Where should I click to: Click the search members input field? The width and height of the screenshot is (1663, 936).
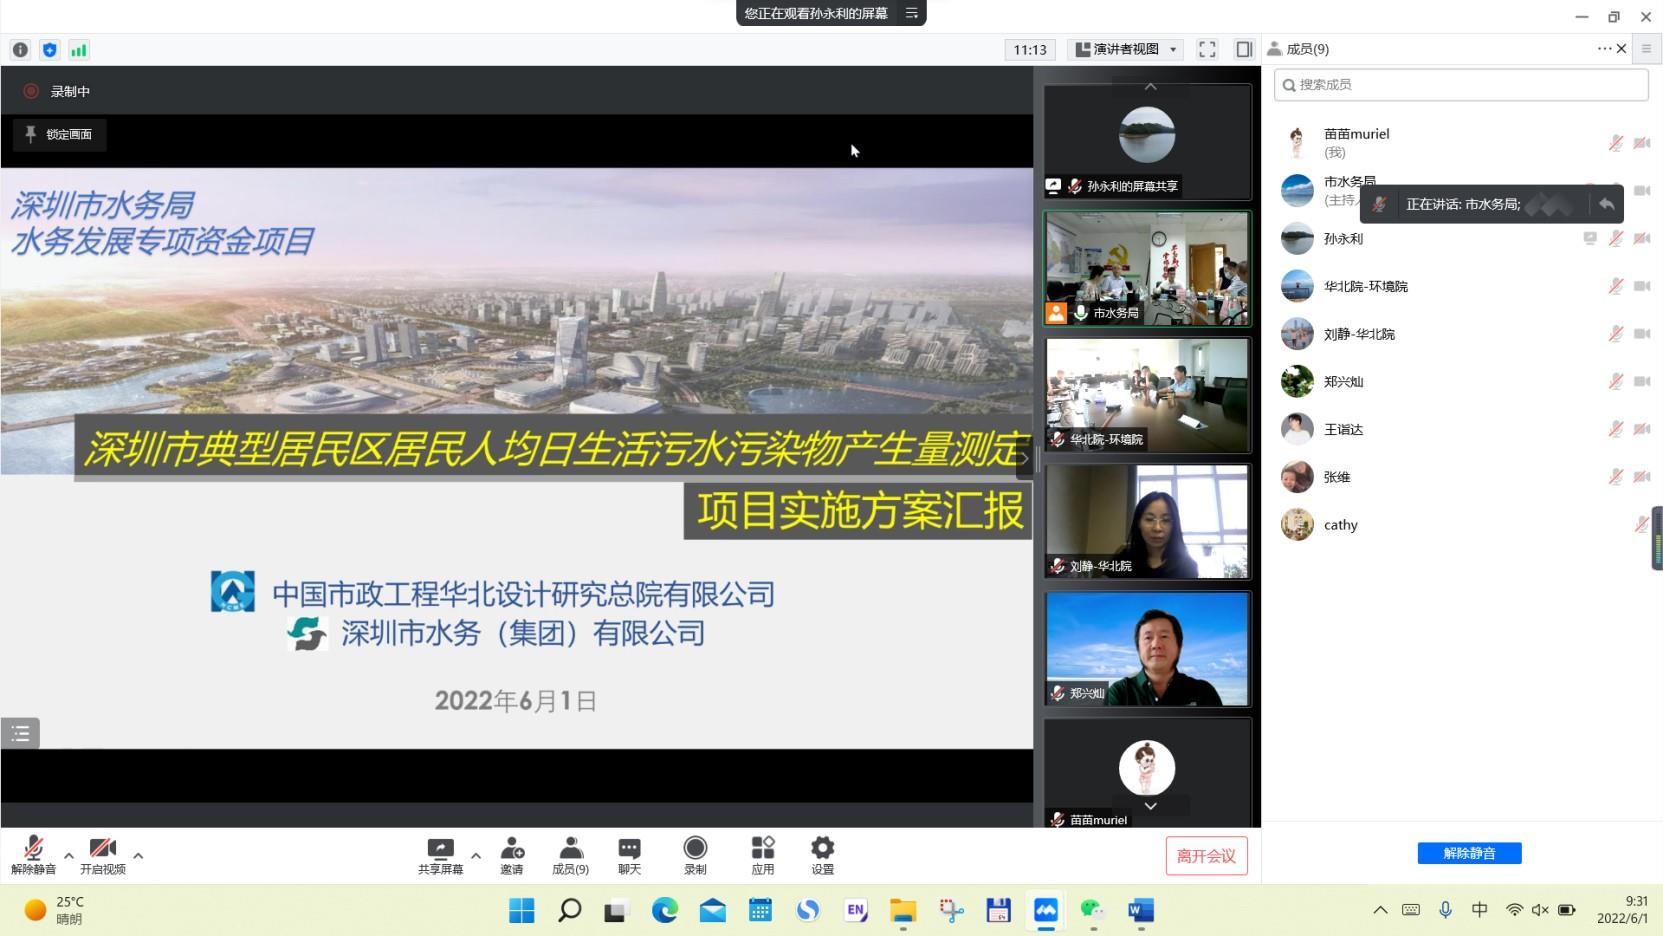1461,85
